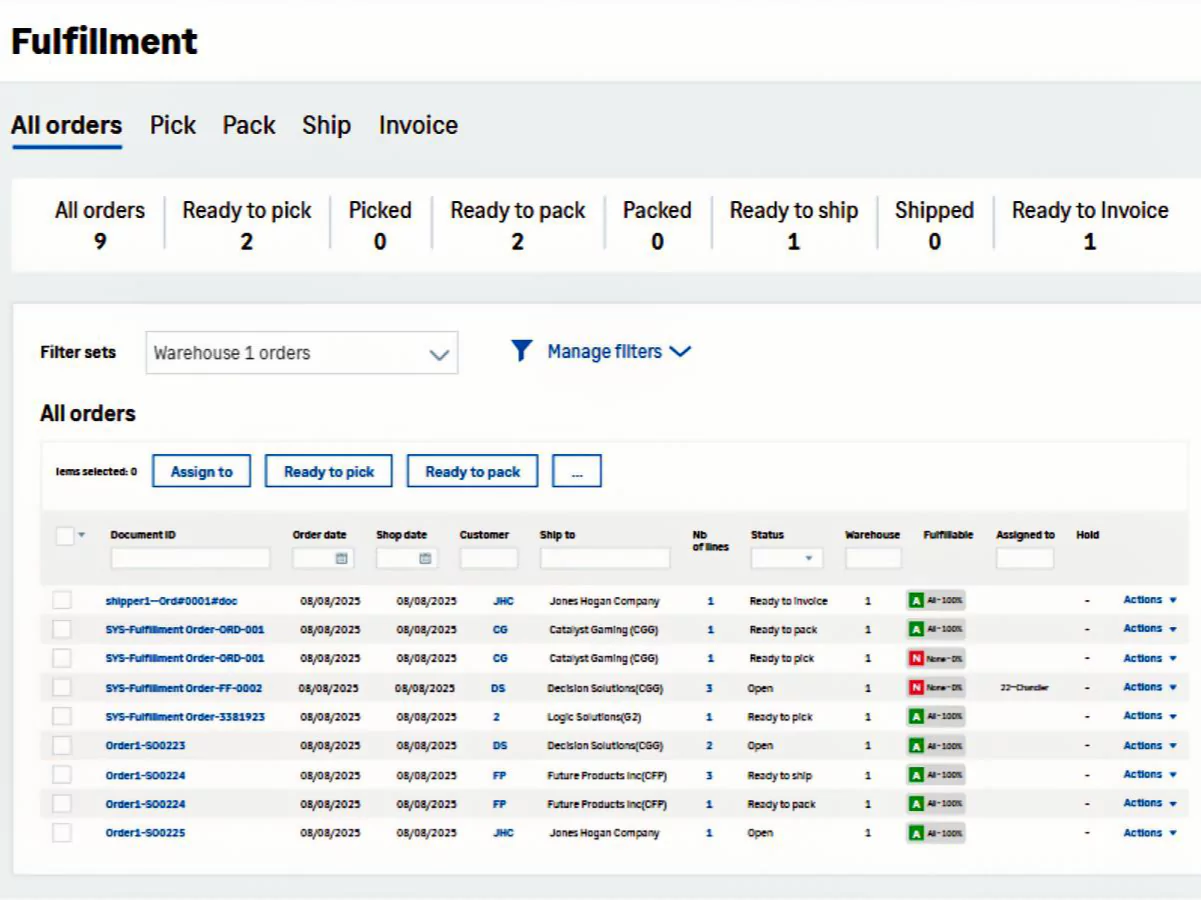Screen dimensions: 1201x900
Task: Click the funnel icon beside Manage filters
Action: [521, 351]
